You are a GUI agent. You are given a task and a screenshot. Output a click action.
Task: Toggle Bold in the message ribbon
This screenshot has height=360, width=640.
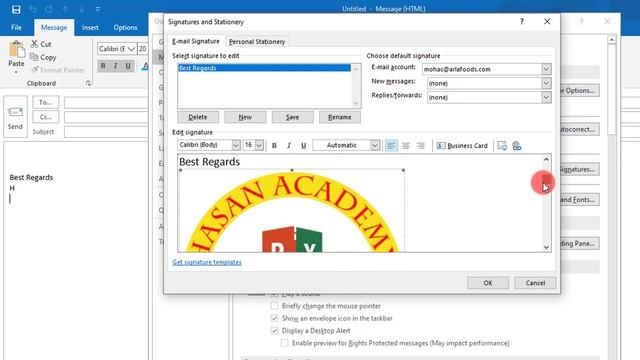(103, 66)
